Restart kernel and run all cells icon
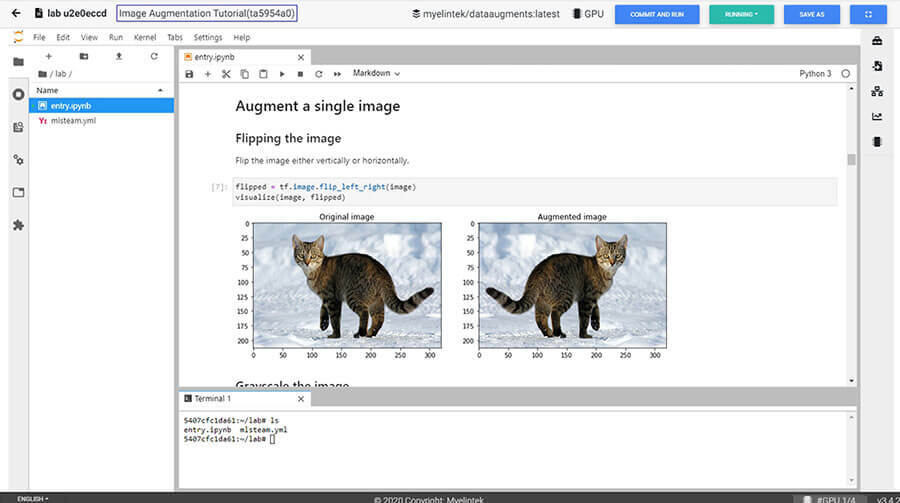This screenshot has height=503, width=900. [x=337, y=74]
